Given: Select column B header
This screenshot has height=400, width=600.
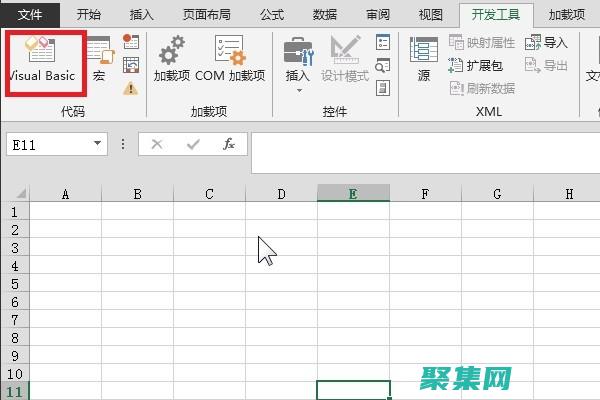Looking at the screenshot, I should [x=137, y=193].
